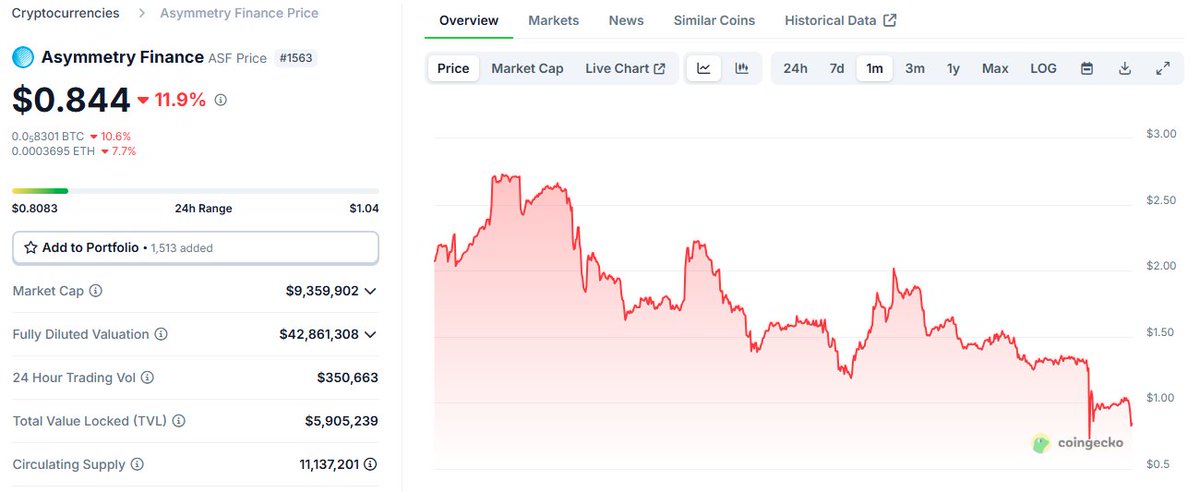The width and height of the screenshot is (1200, 492).
Task: Select Max time range
Action: tap(995, 68)
